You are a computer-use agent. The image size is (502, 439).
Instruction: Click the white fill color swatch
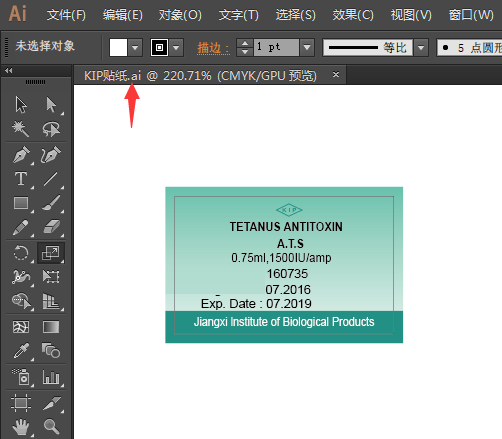coord(118,48)
